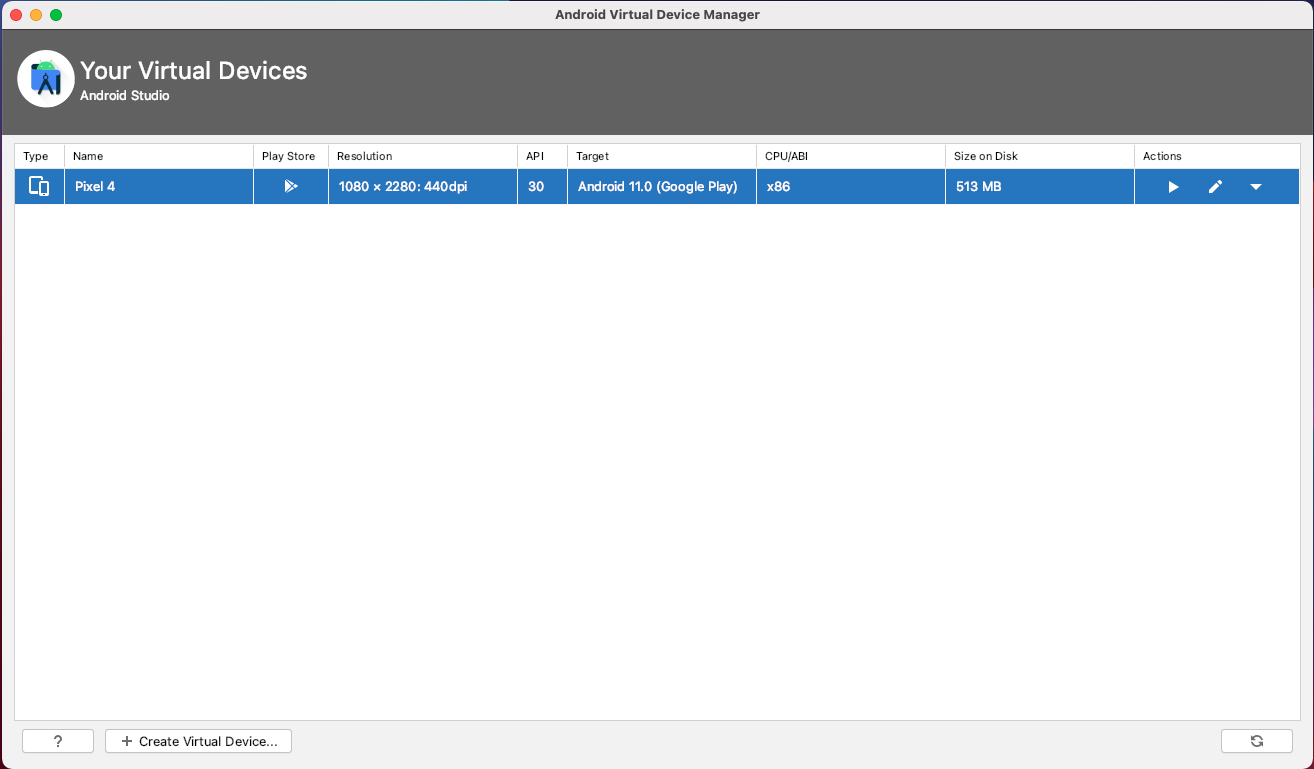Sort by the Size on Disk column header

pos(1040,156)
